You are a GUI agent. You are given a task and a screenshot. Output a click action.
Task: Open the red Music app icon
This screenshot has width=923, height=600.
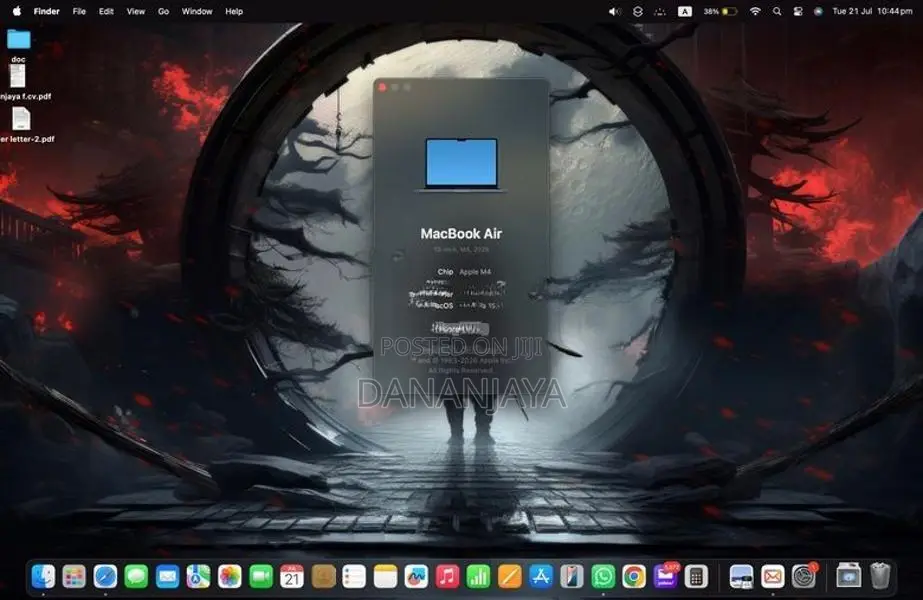(447, 576)
